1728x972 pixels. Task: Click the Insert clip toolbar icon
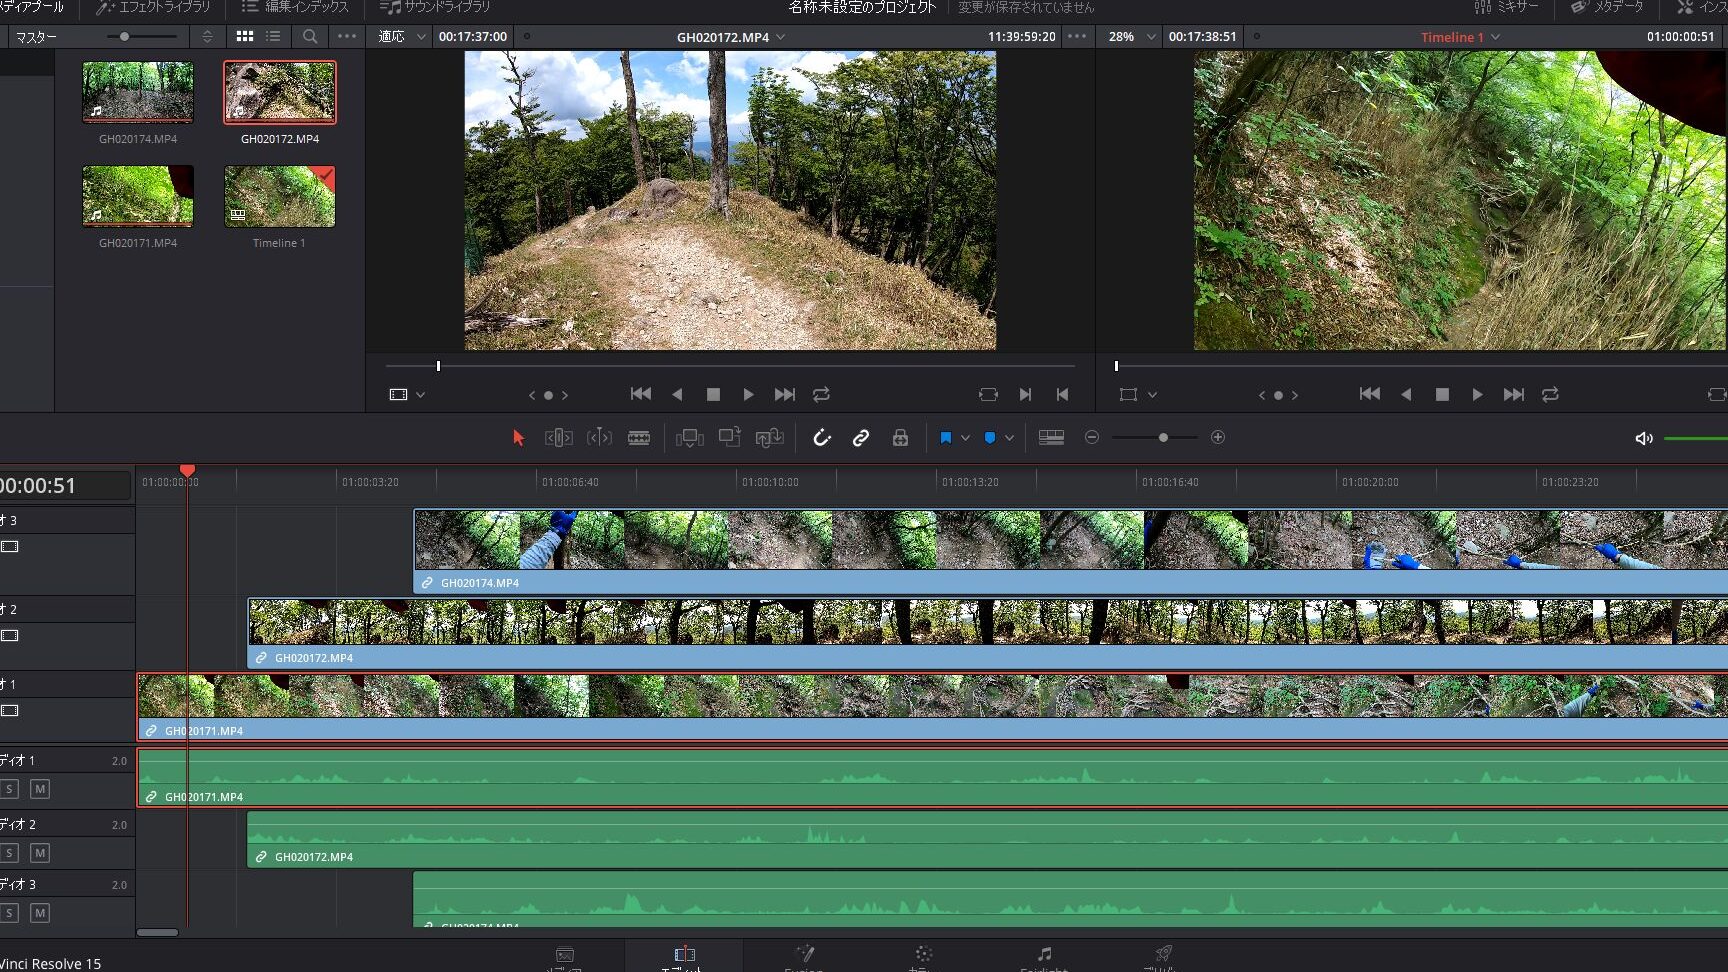coord(689,438)
